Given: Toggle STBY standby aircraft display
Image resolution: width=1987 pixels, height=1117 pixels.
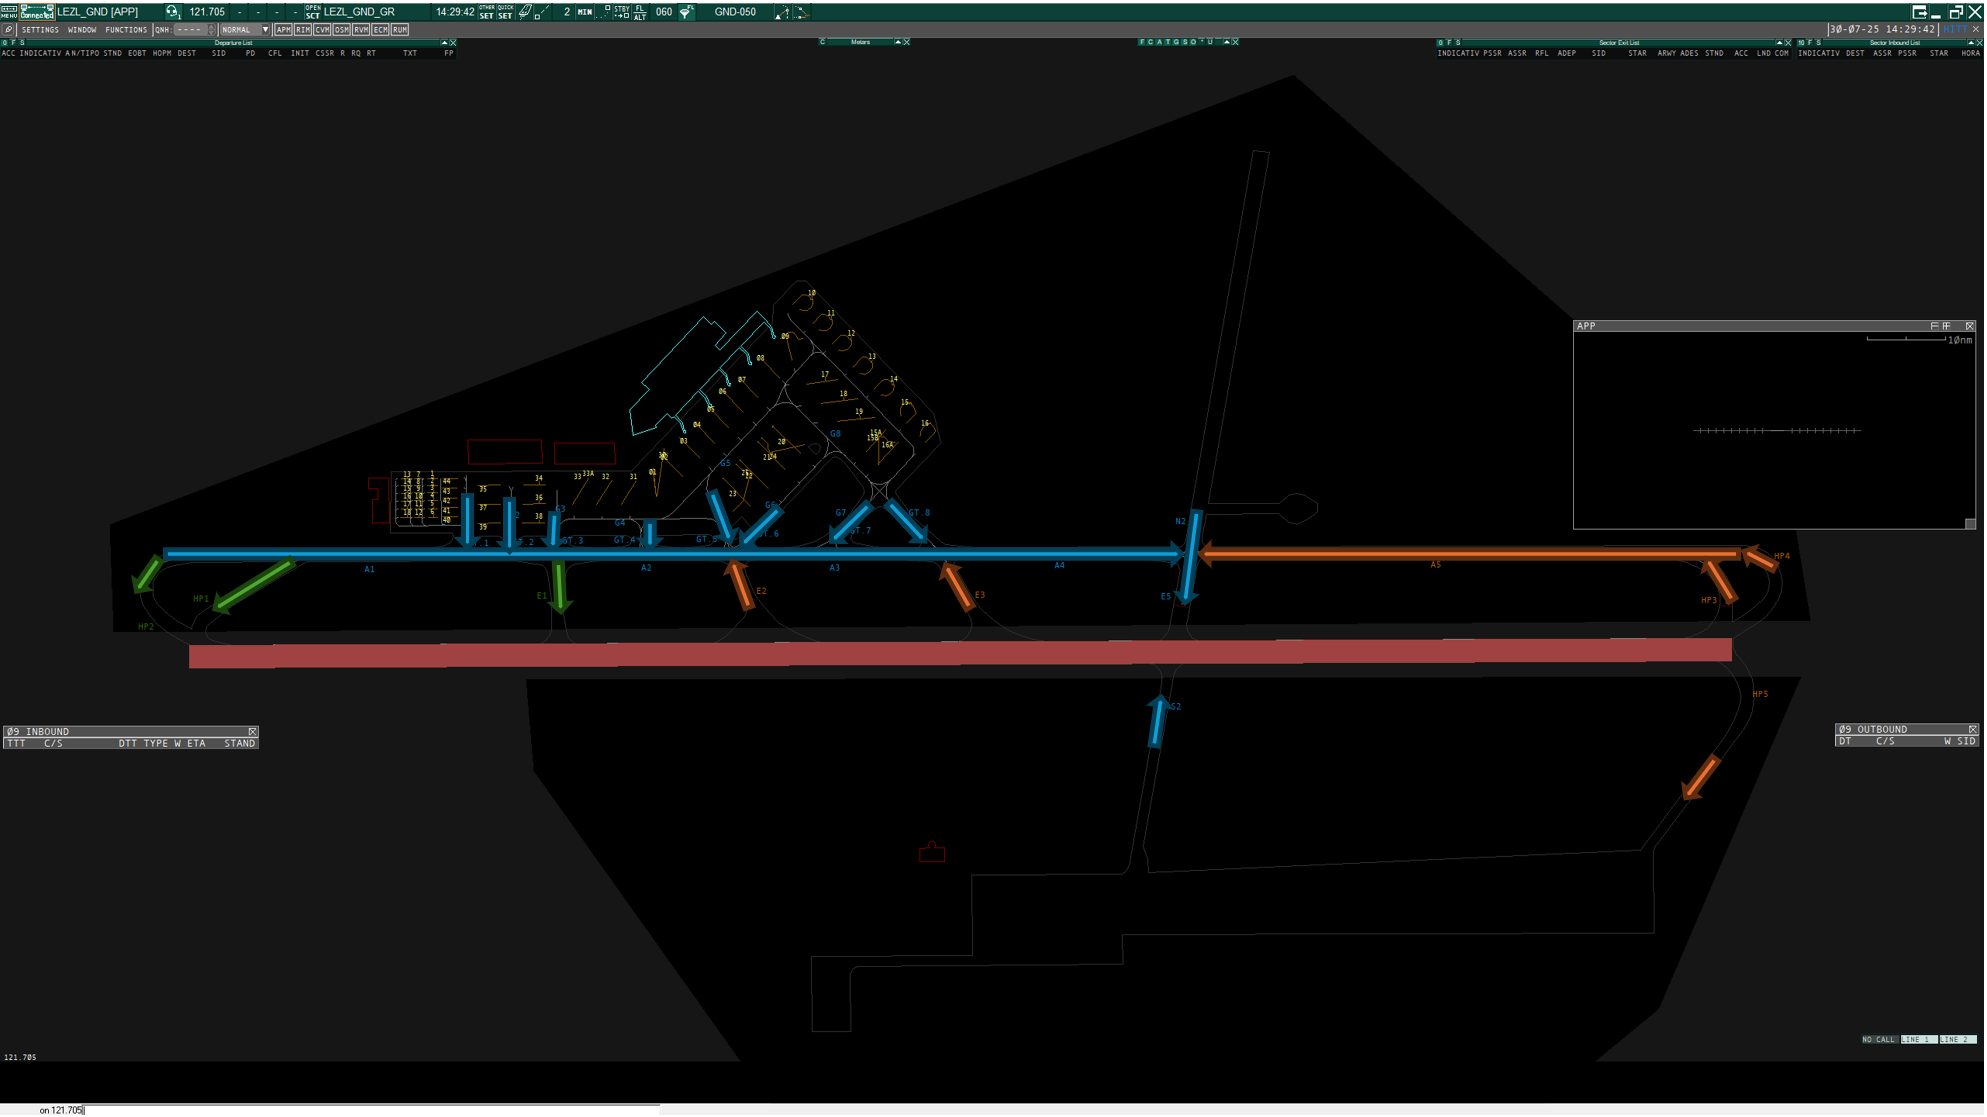Looking at the screenshot, I should (622, 12).
